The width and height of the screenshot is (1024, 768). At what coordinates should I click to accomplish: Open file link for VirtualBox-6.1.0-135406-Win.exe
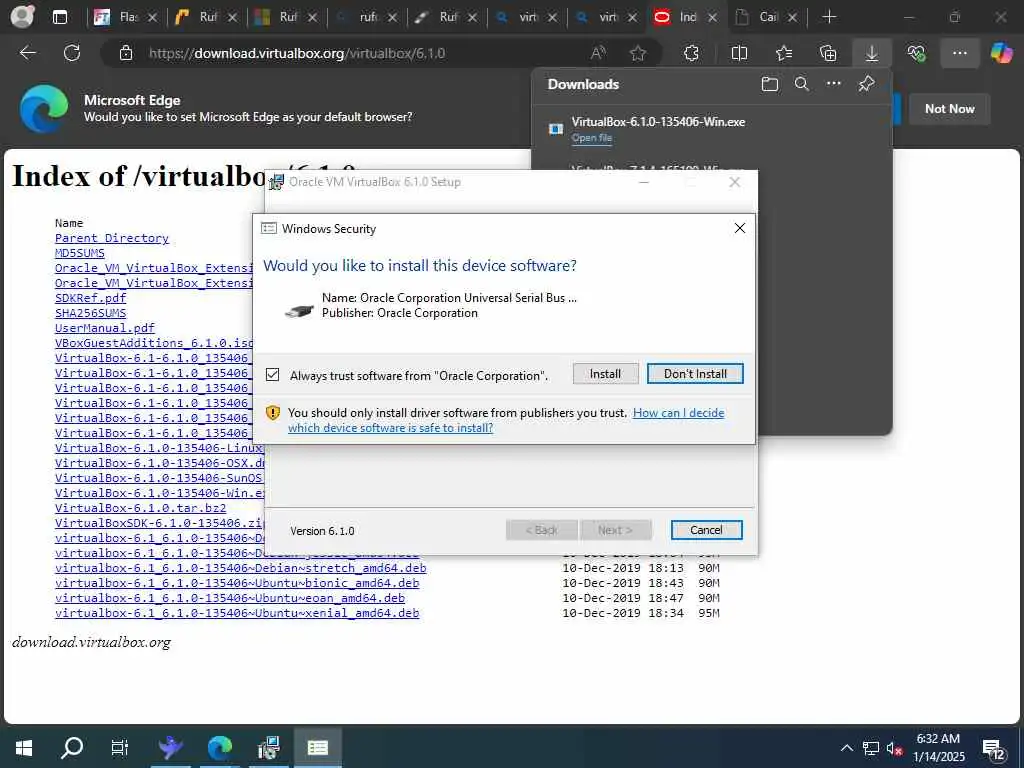(592, 138)
